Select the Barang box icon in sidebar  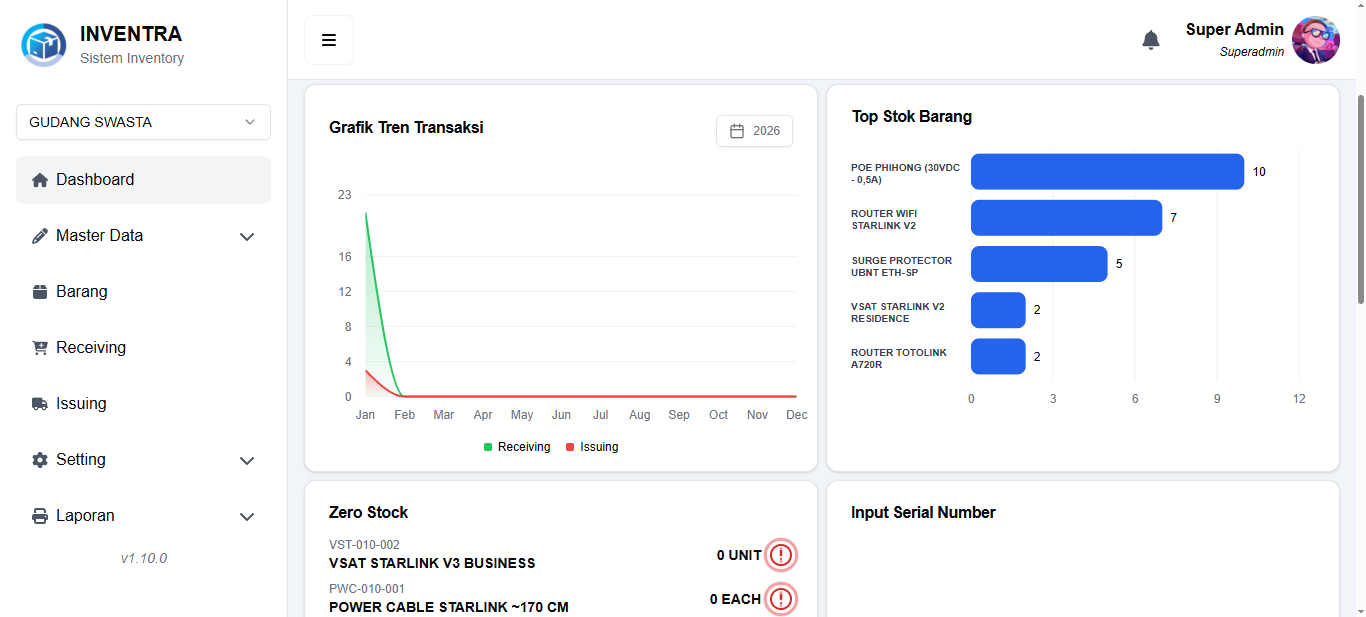click(40, 291)
